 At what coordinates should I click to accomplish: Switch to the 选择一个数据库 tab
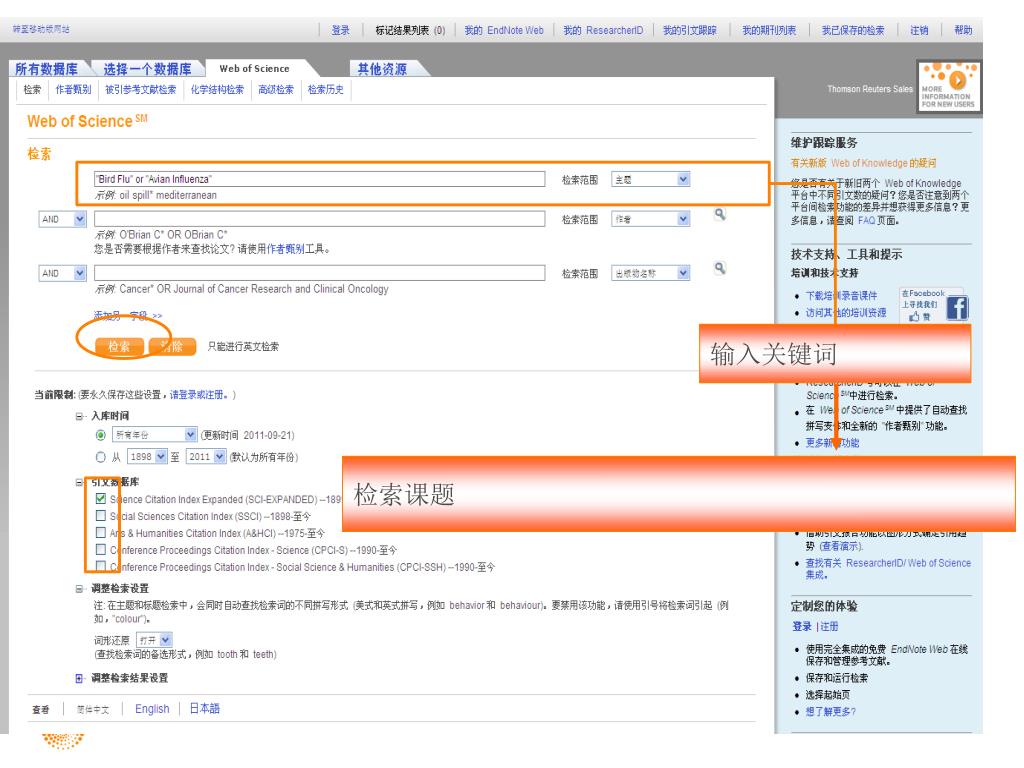click(147, 69)
